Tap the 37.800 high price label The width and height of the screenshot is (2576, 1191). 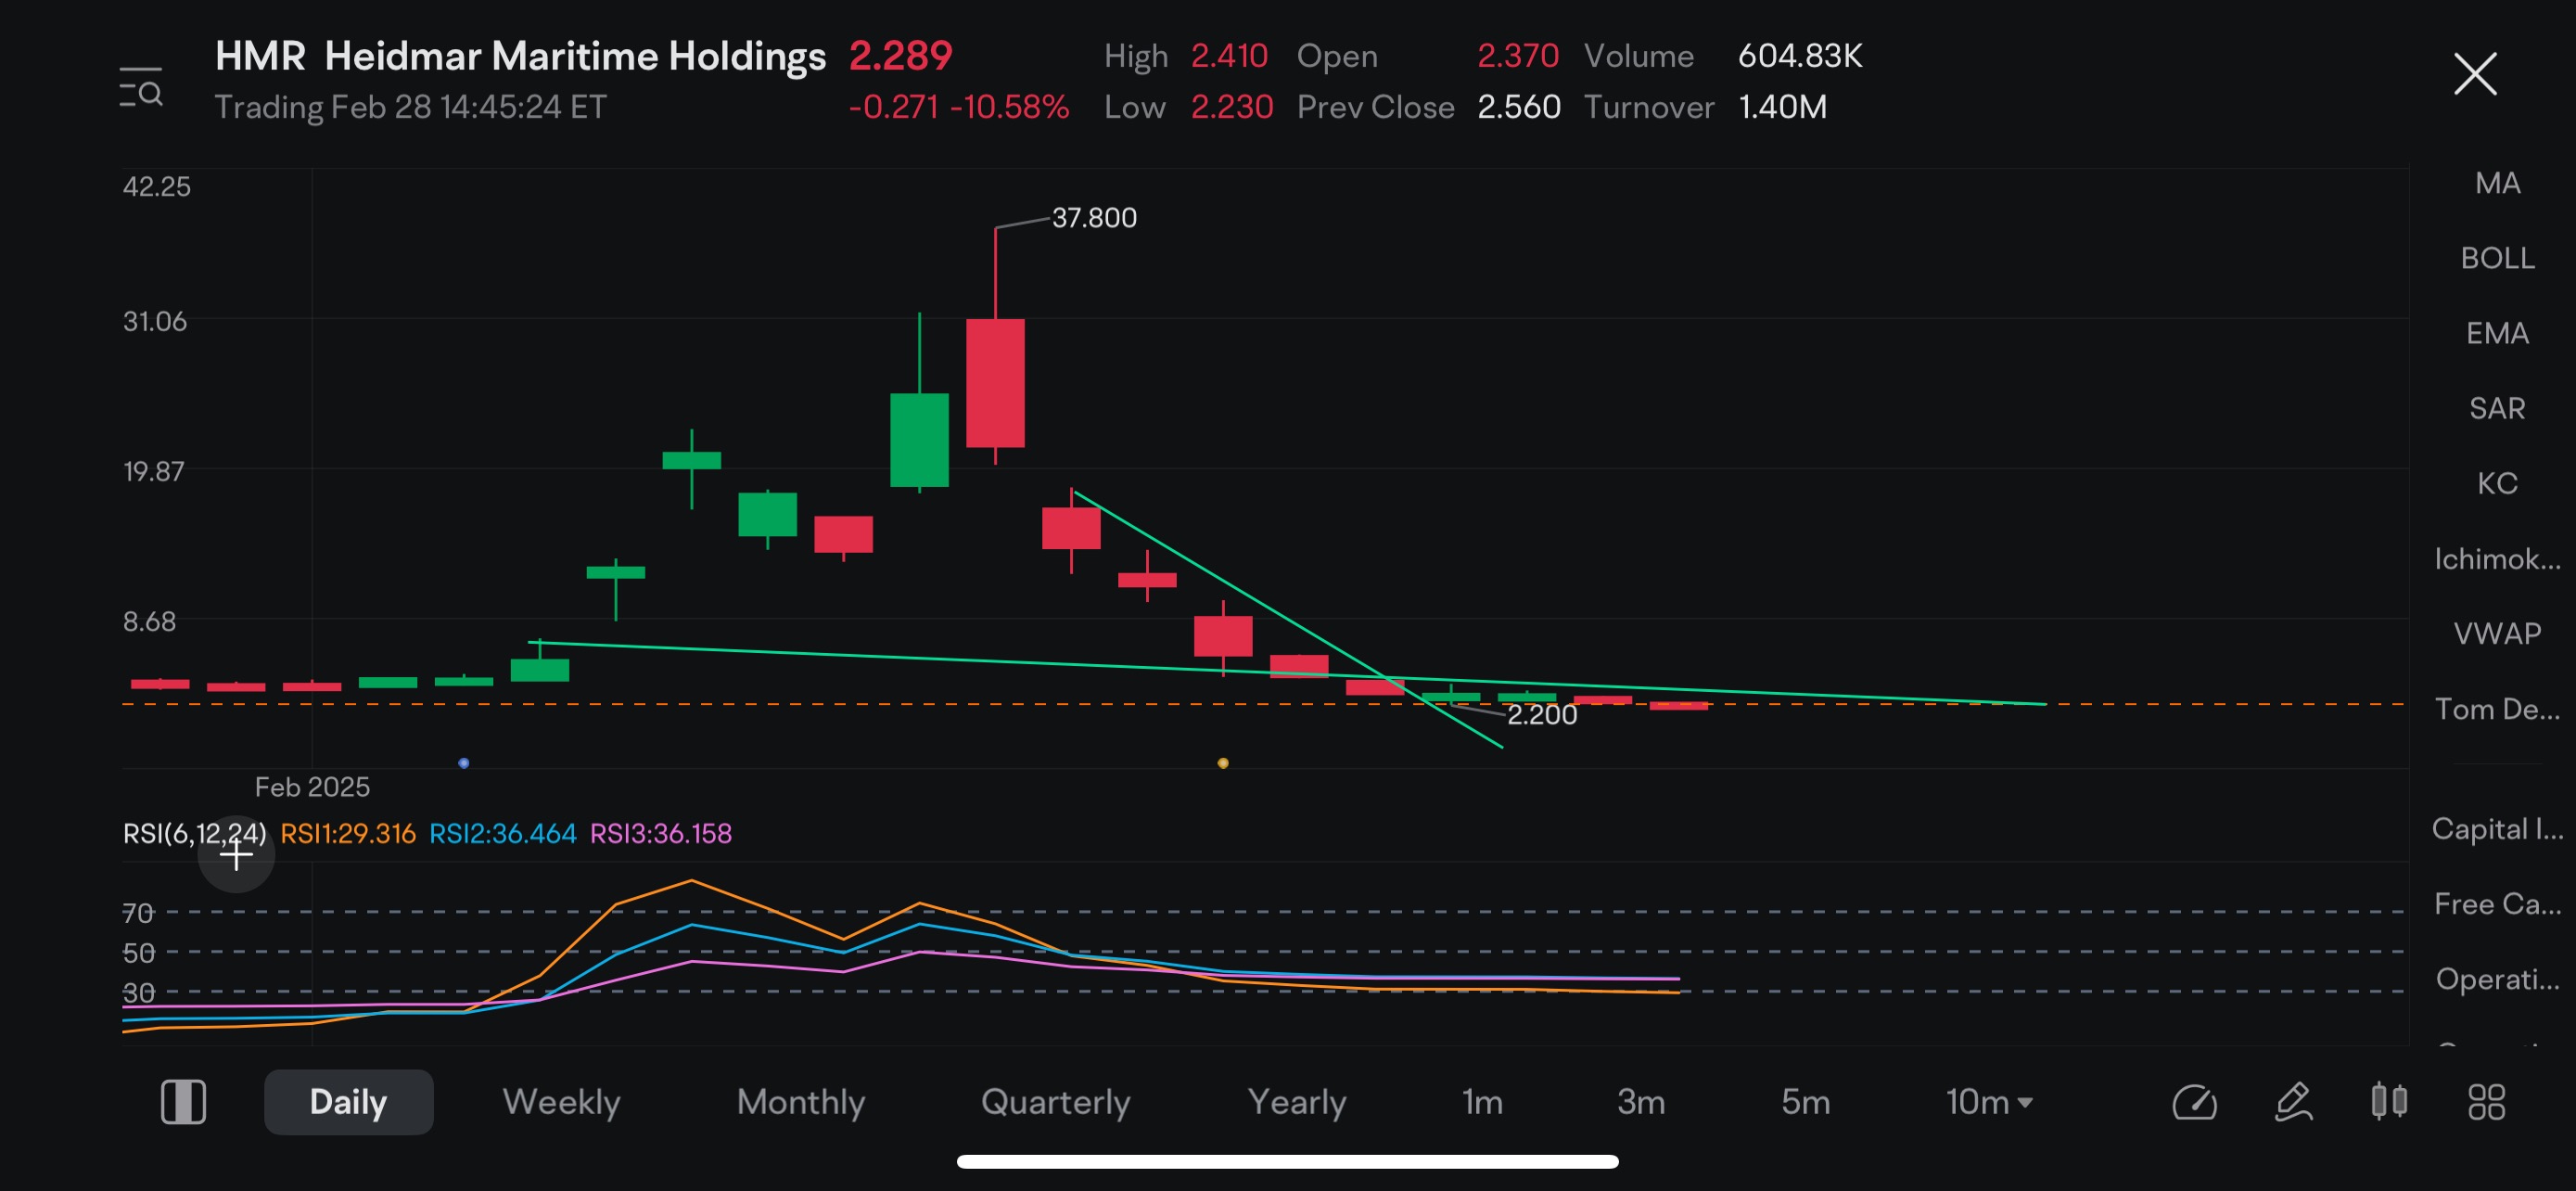tap(1094, 218)
